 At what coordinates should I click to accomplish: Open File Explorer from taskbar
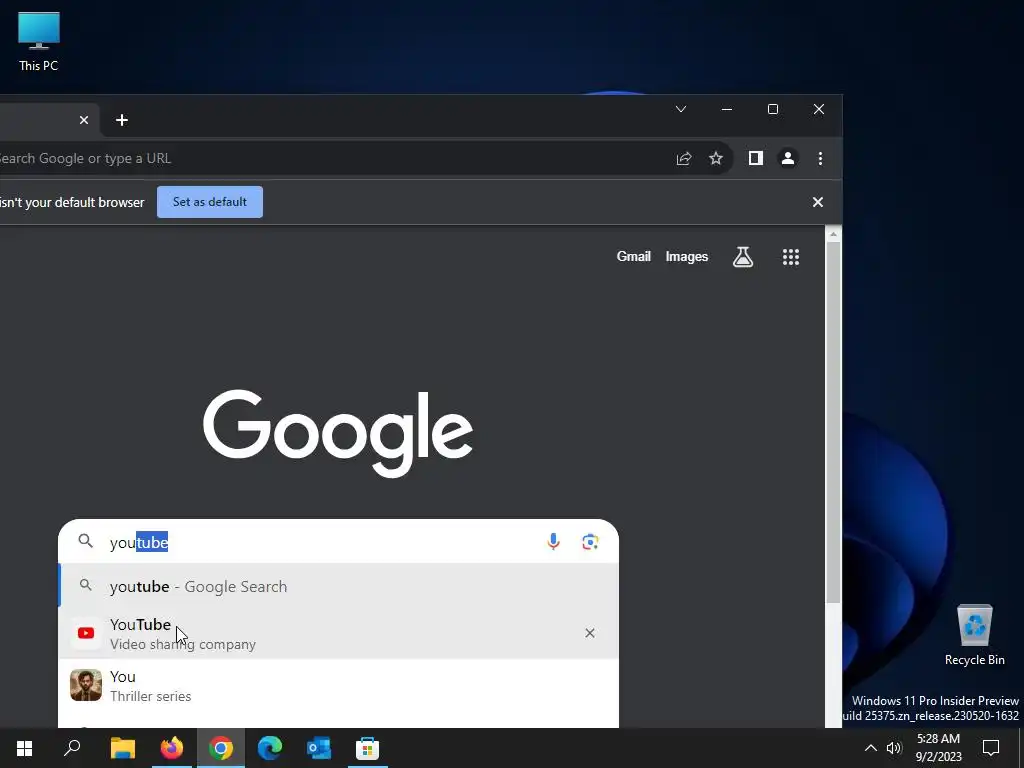tap(122, 748)
